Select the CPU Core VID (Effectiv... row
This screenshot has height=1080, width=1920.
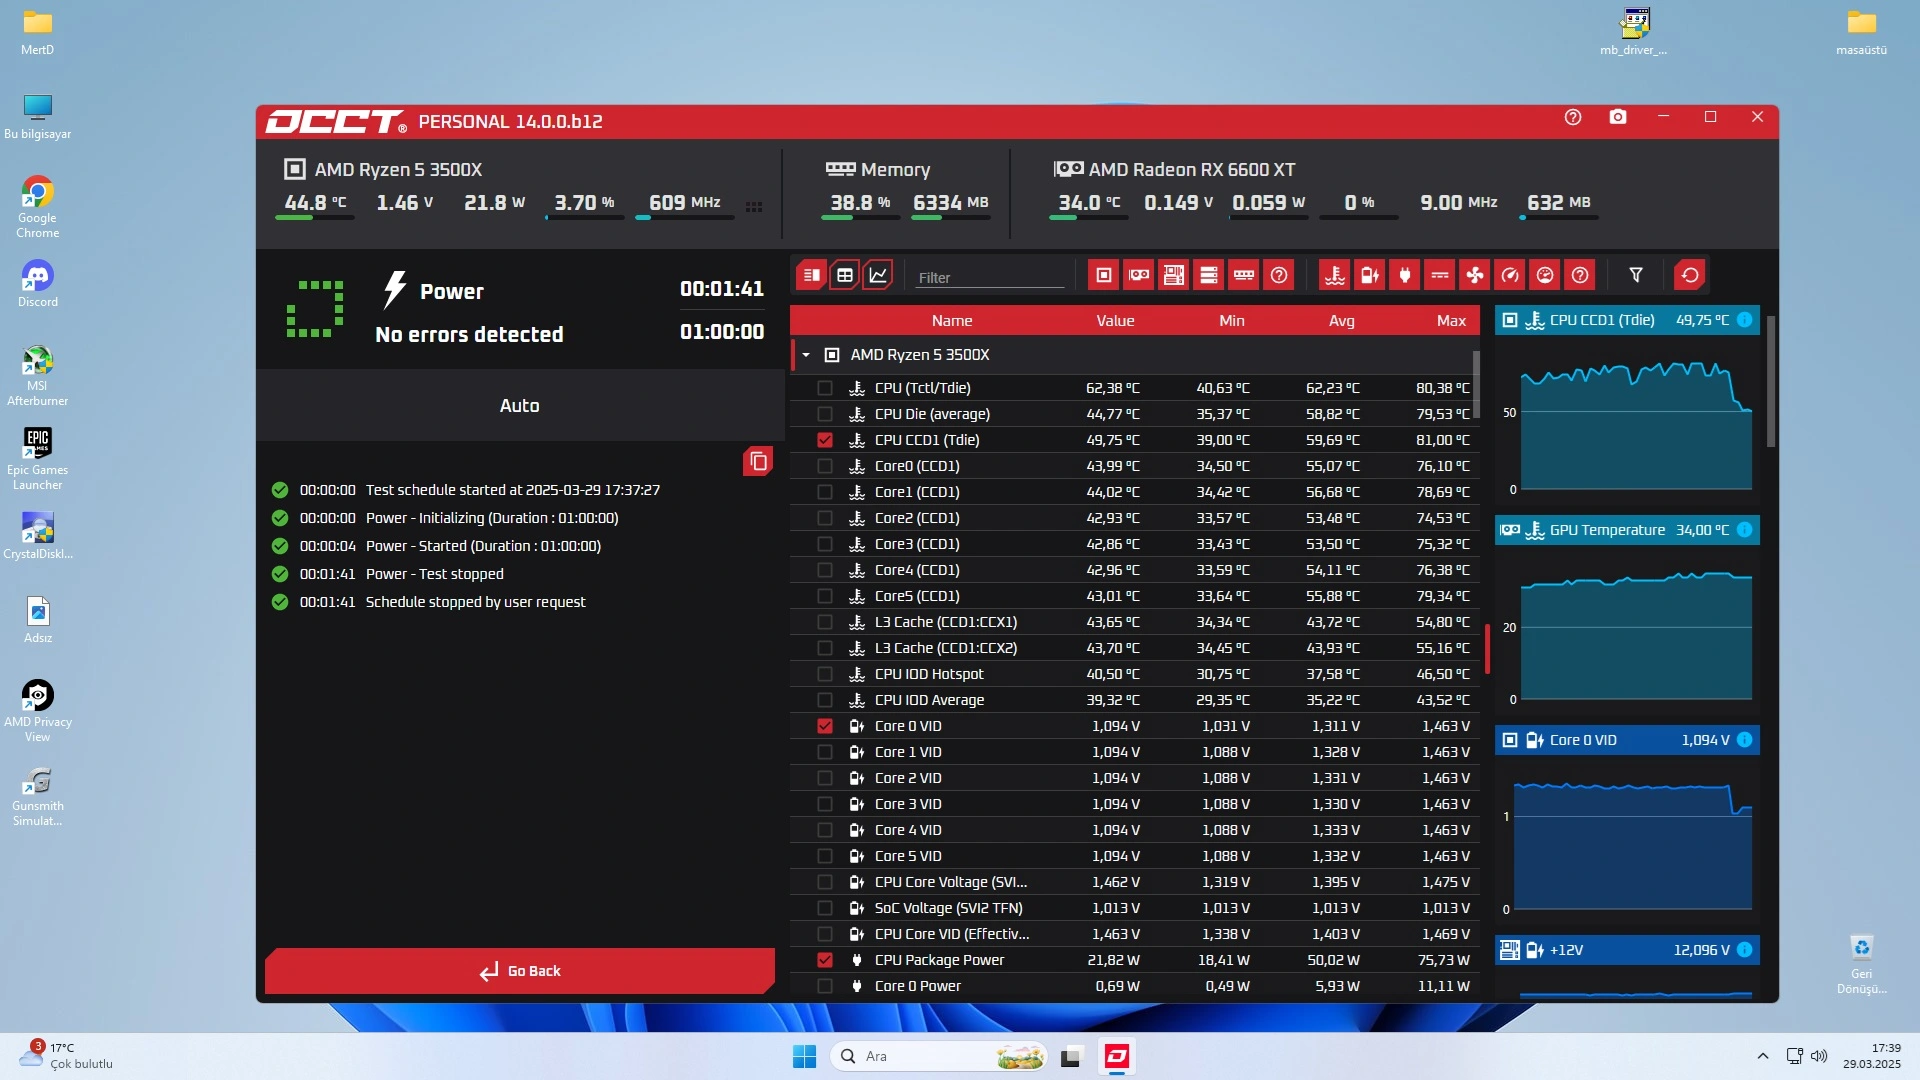[1134, 934]
